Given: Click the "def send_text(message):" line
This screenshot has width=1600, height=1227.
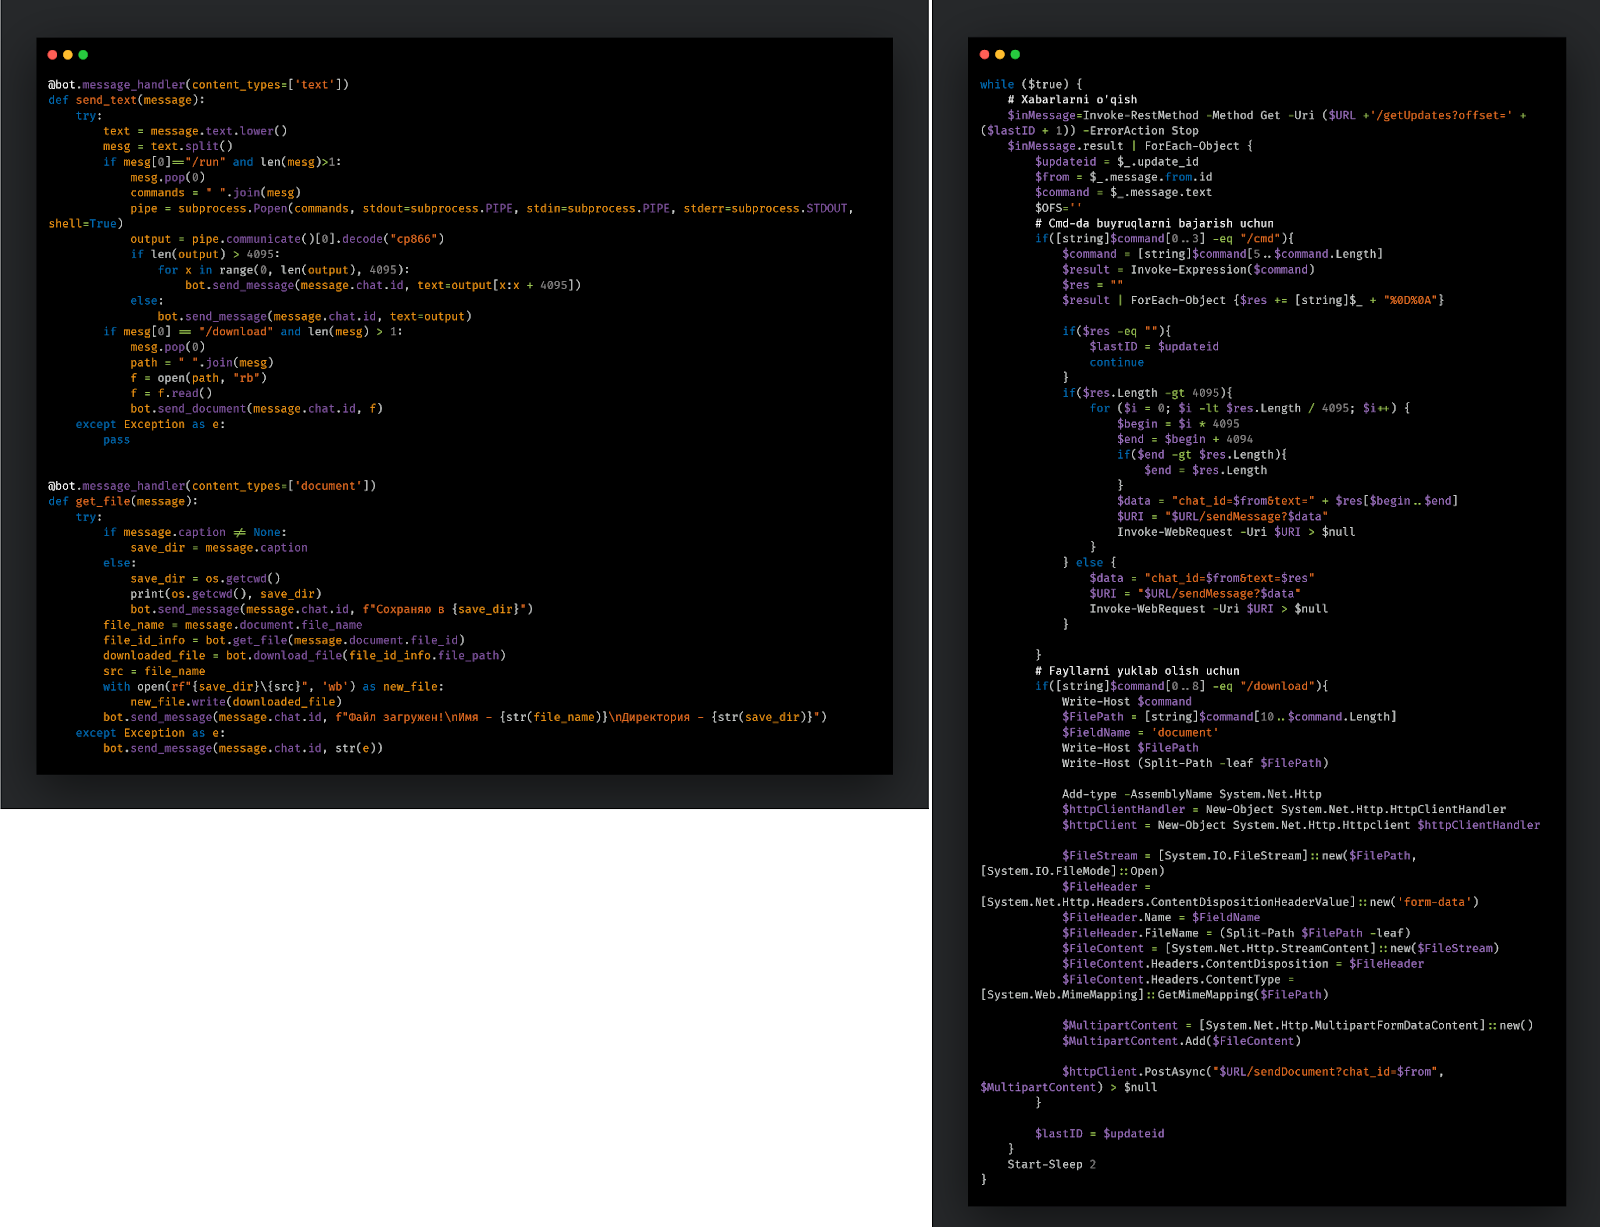Looking at the screenshot, I should (x=126, y=100).
